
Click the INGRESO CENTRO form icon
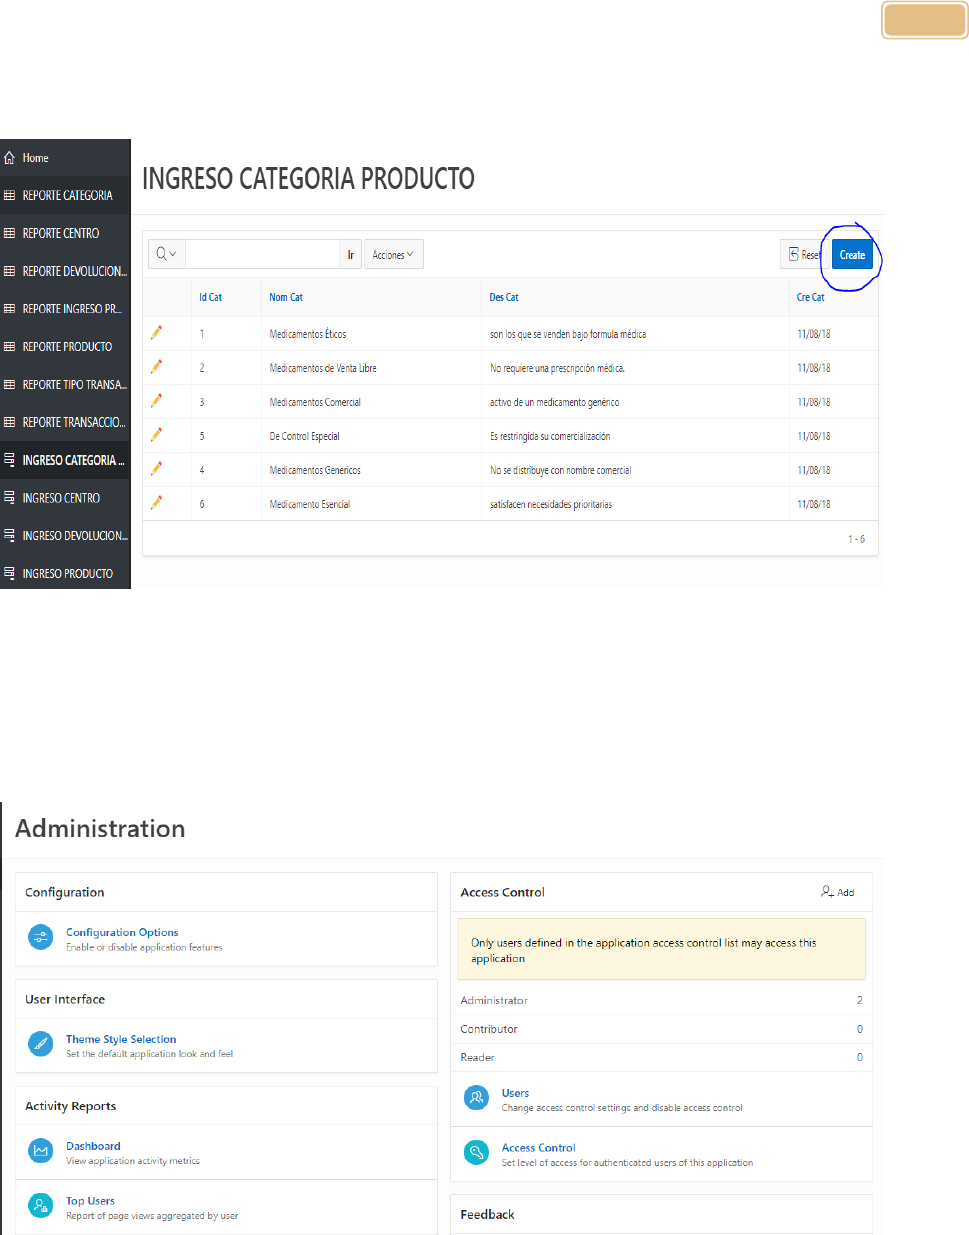[x=10, y=498]
